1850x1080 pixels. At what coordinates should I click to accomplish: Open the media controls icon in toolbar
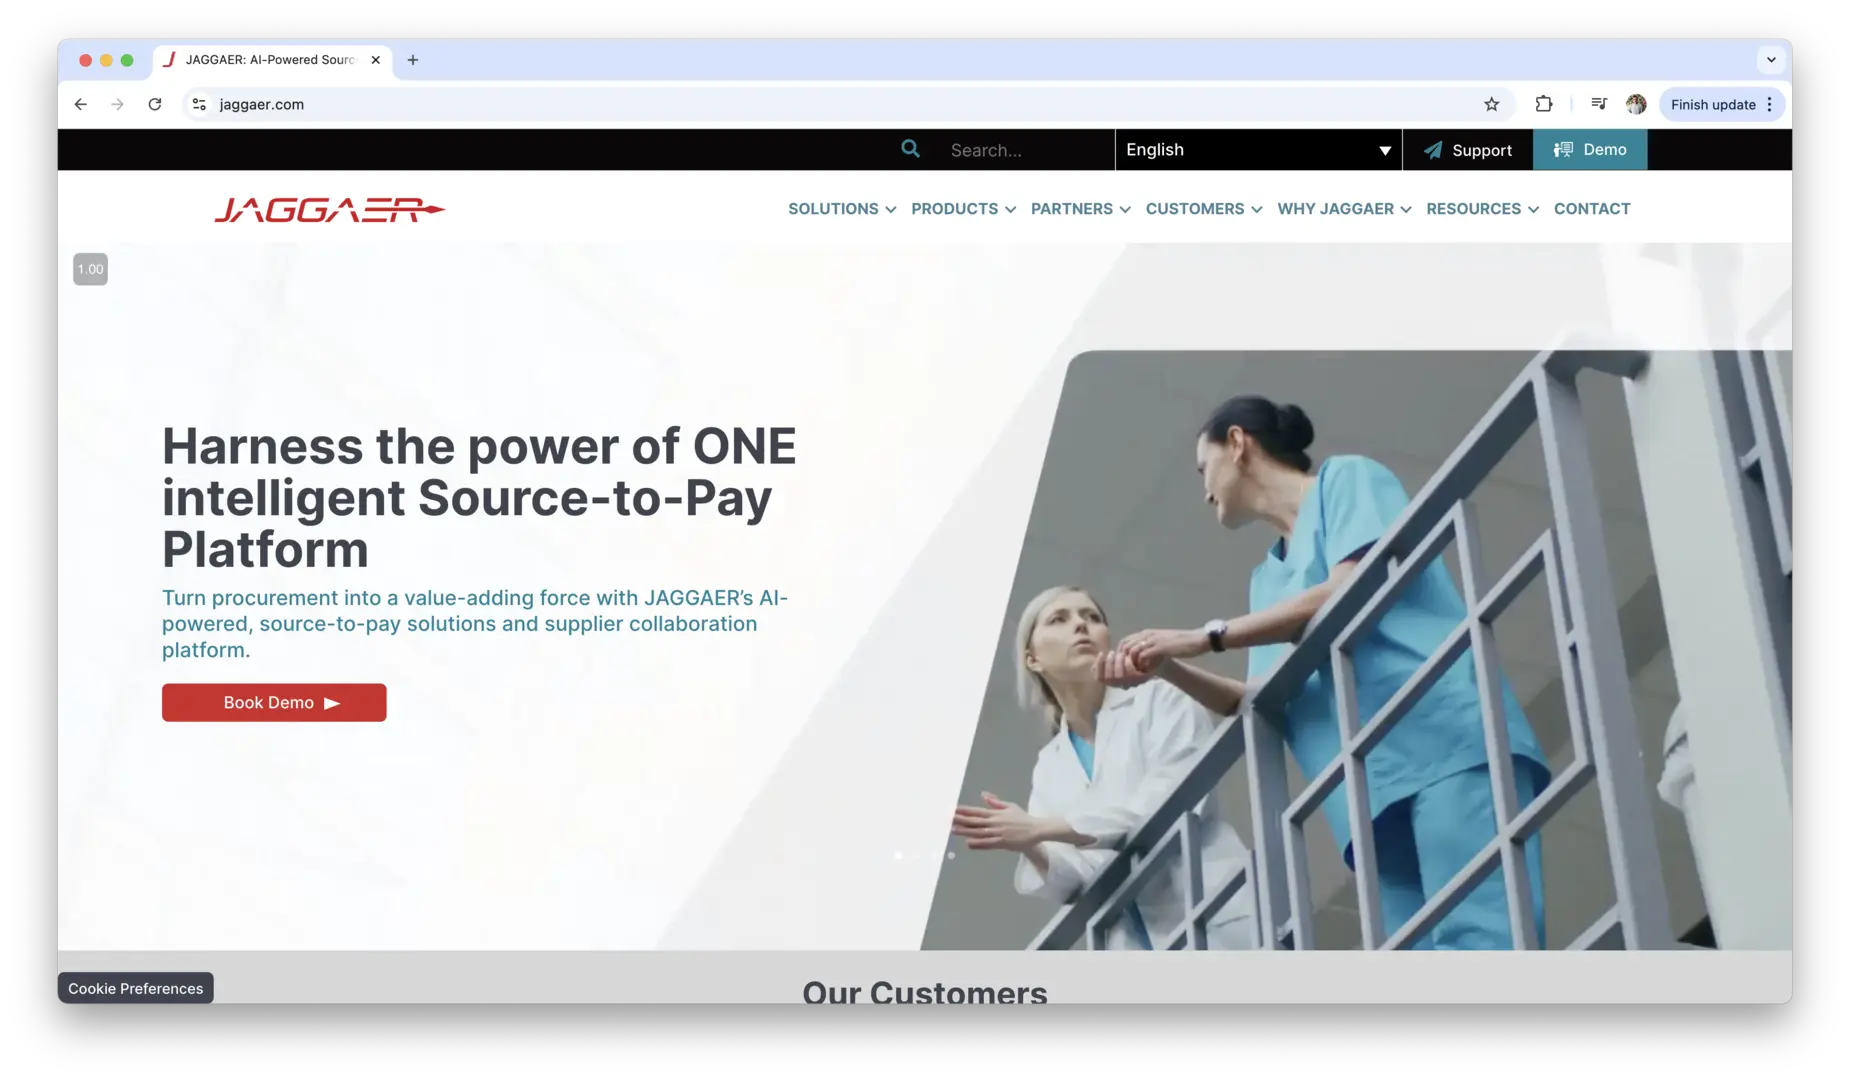point(1598,104)
